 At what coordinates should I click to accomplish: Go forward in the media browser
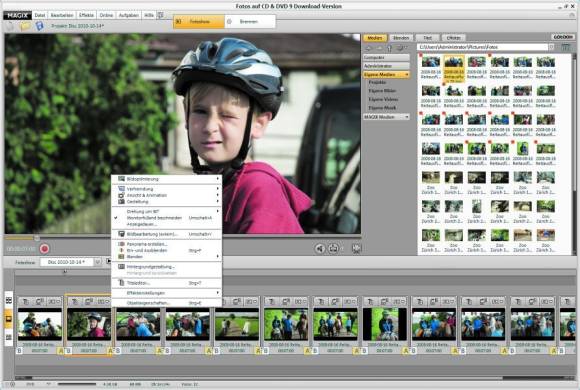pyautogui.click(x=379, y=48)
